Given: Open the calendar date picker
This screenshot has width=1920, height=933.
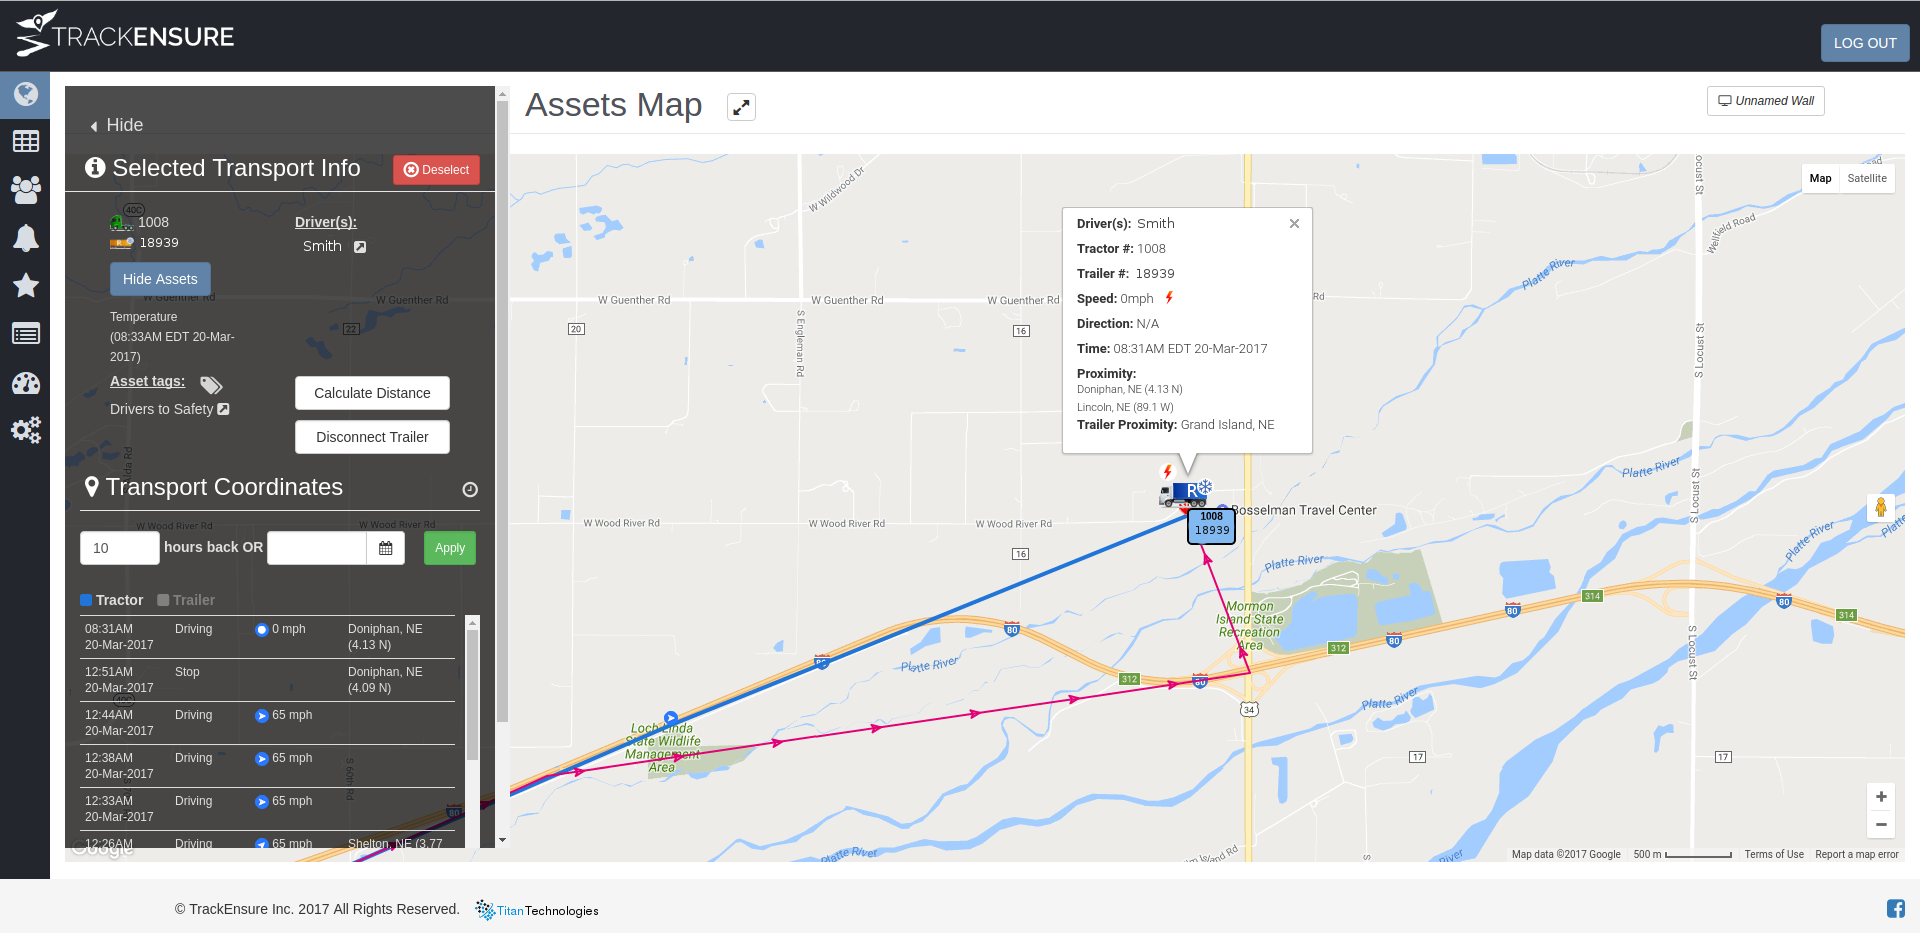Looking at the screenshot, I should pyautogui.click(x=386, y=548).
